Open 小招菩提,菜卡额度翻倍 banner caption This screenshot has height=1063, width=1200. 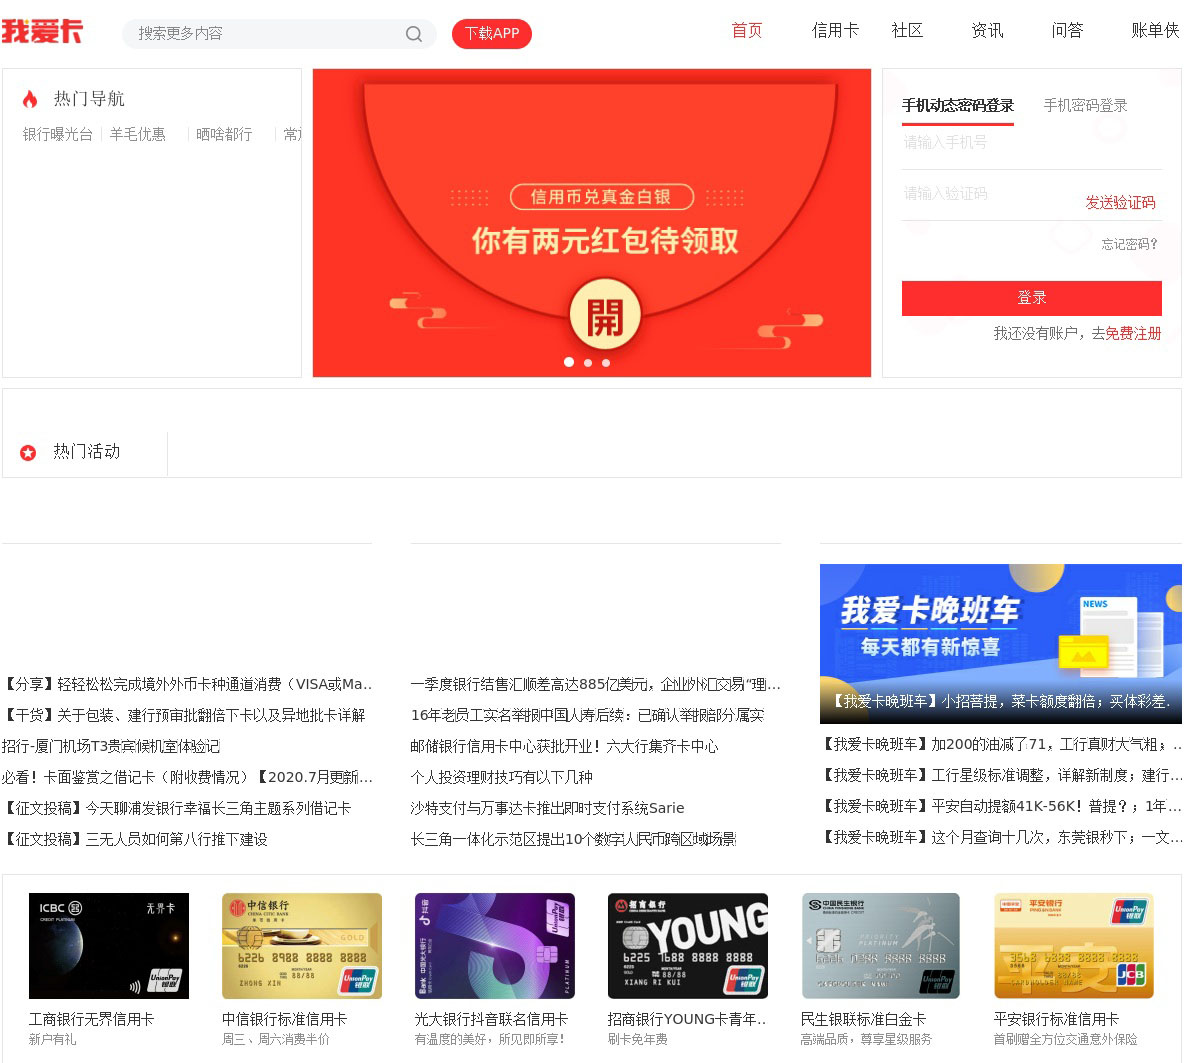click(1001, 702)
